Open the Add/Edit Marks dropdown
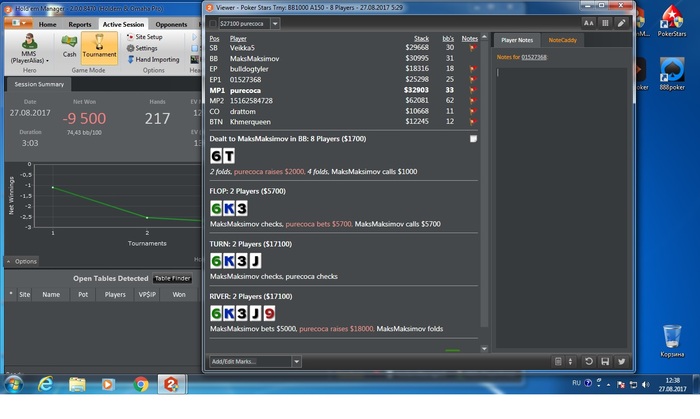The height and width of the screenshot is (419, 700). [x=296, y=361]
